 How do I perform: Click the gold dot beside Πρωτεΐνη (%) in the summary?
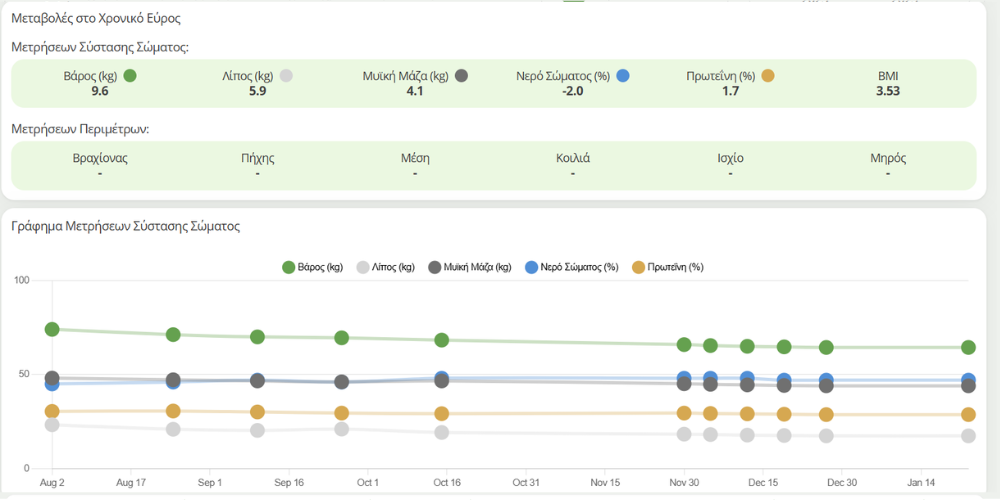click(x=768, y=76)
